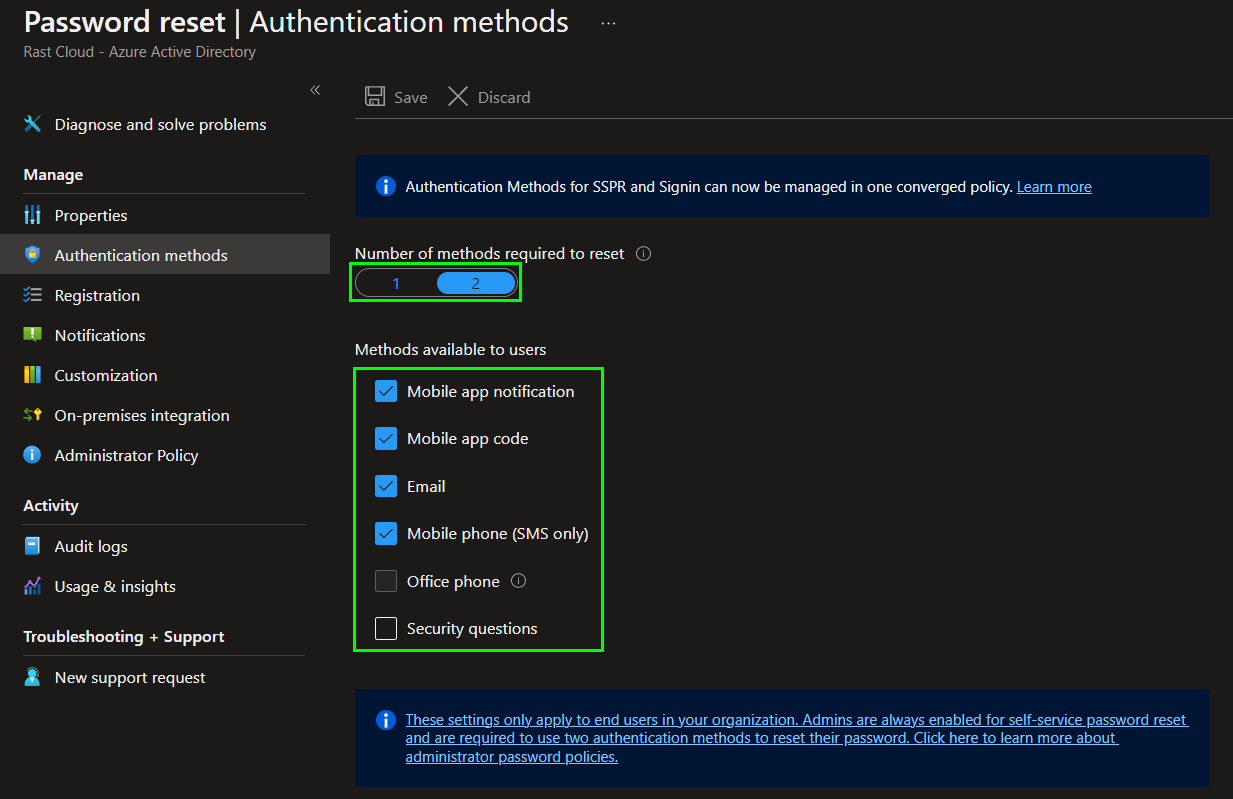The image size is (1233, 799).
Task: Click the Properties sliders icon
Action: pyautogui.click(x=33, y=215)
